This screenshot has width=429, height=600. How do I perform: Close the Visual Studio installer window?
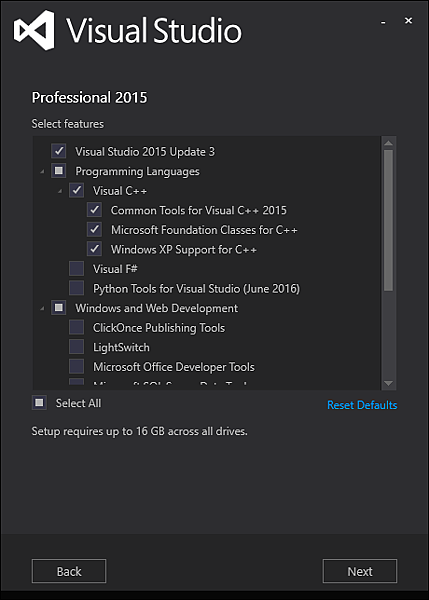408,21
